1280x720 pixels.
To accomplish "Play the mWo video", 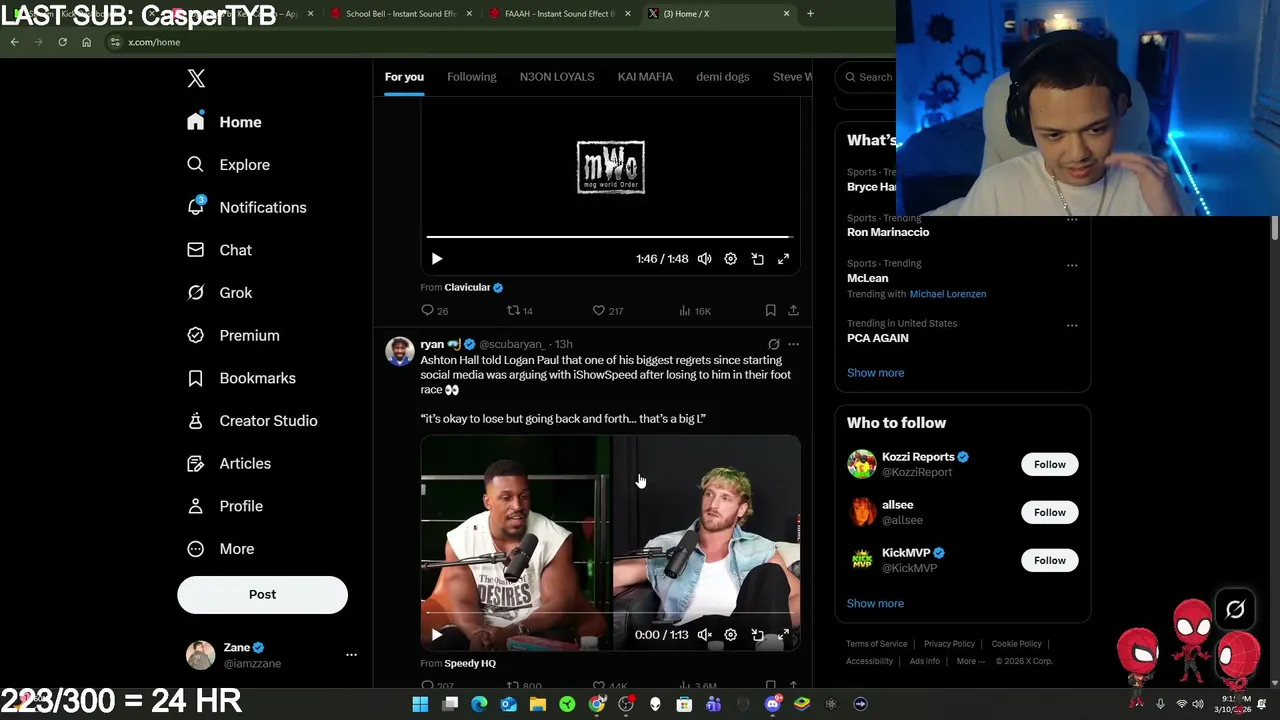I will click(x=437, y=259).
